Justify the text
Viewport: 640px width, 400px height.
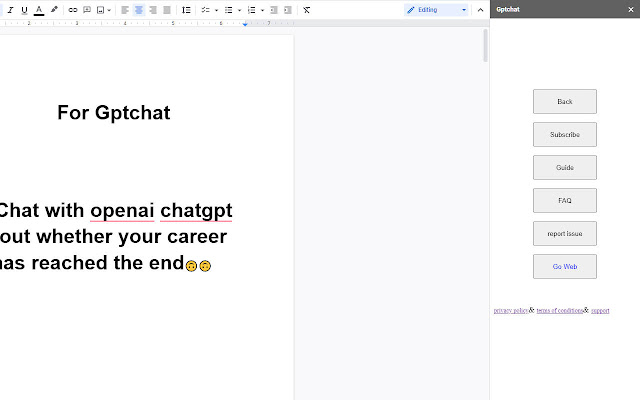(167, 10)
